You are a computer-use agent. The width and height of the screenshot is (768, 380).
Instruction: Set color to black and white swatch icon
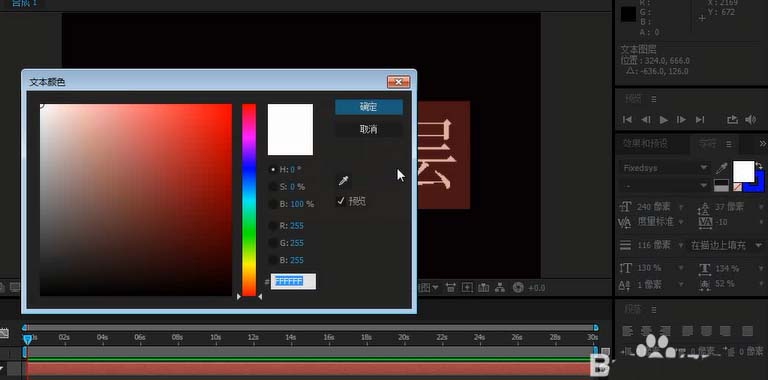[x=721, y=186]
